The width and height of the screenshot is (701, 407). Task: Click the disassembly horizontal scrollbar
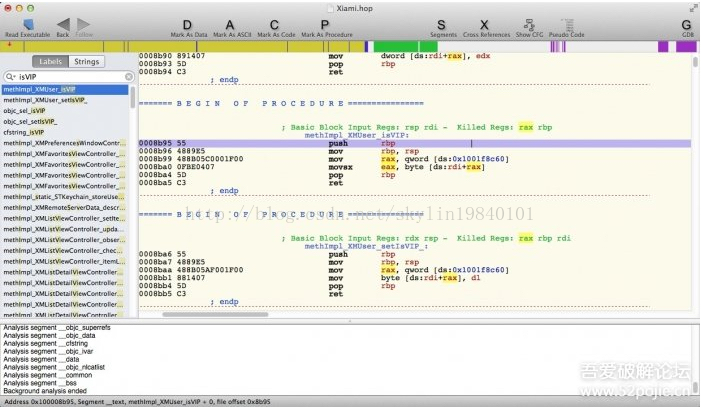point(215,314)
